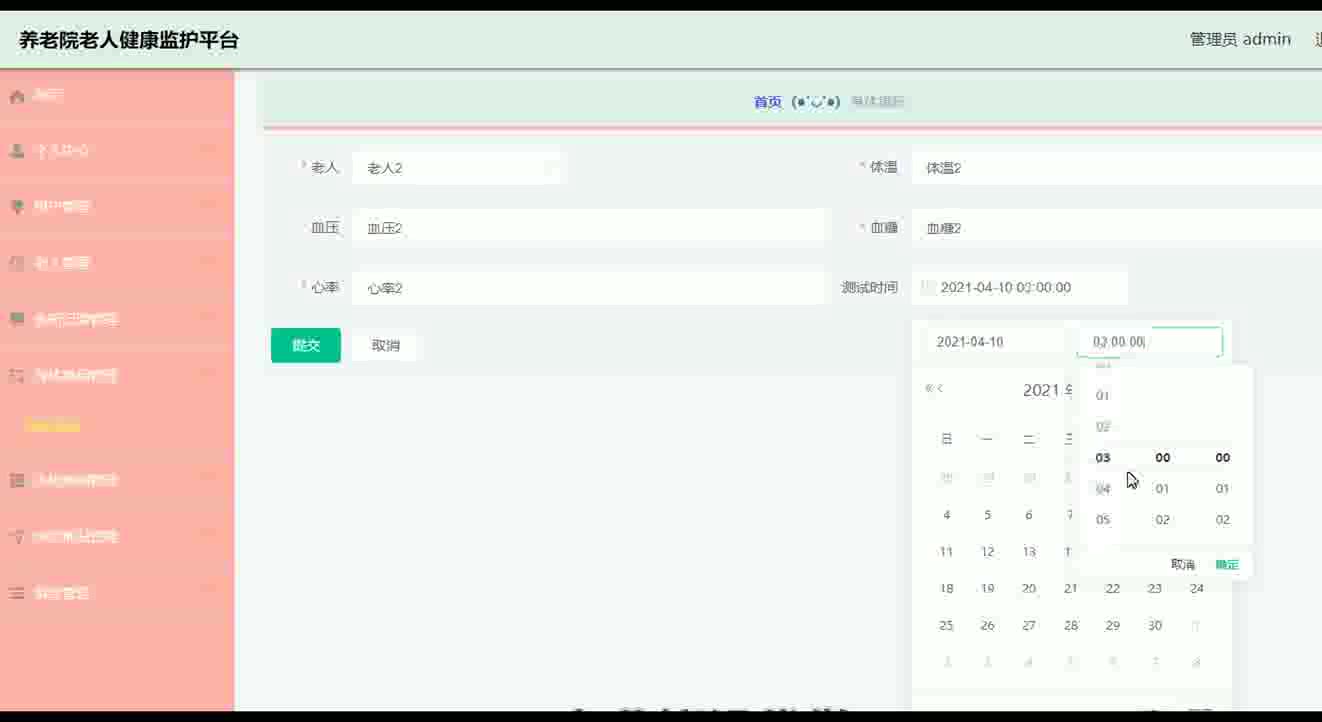Select hour 05 in time picker

click(1103, 520)
